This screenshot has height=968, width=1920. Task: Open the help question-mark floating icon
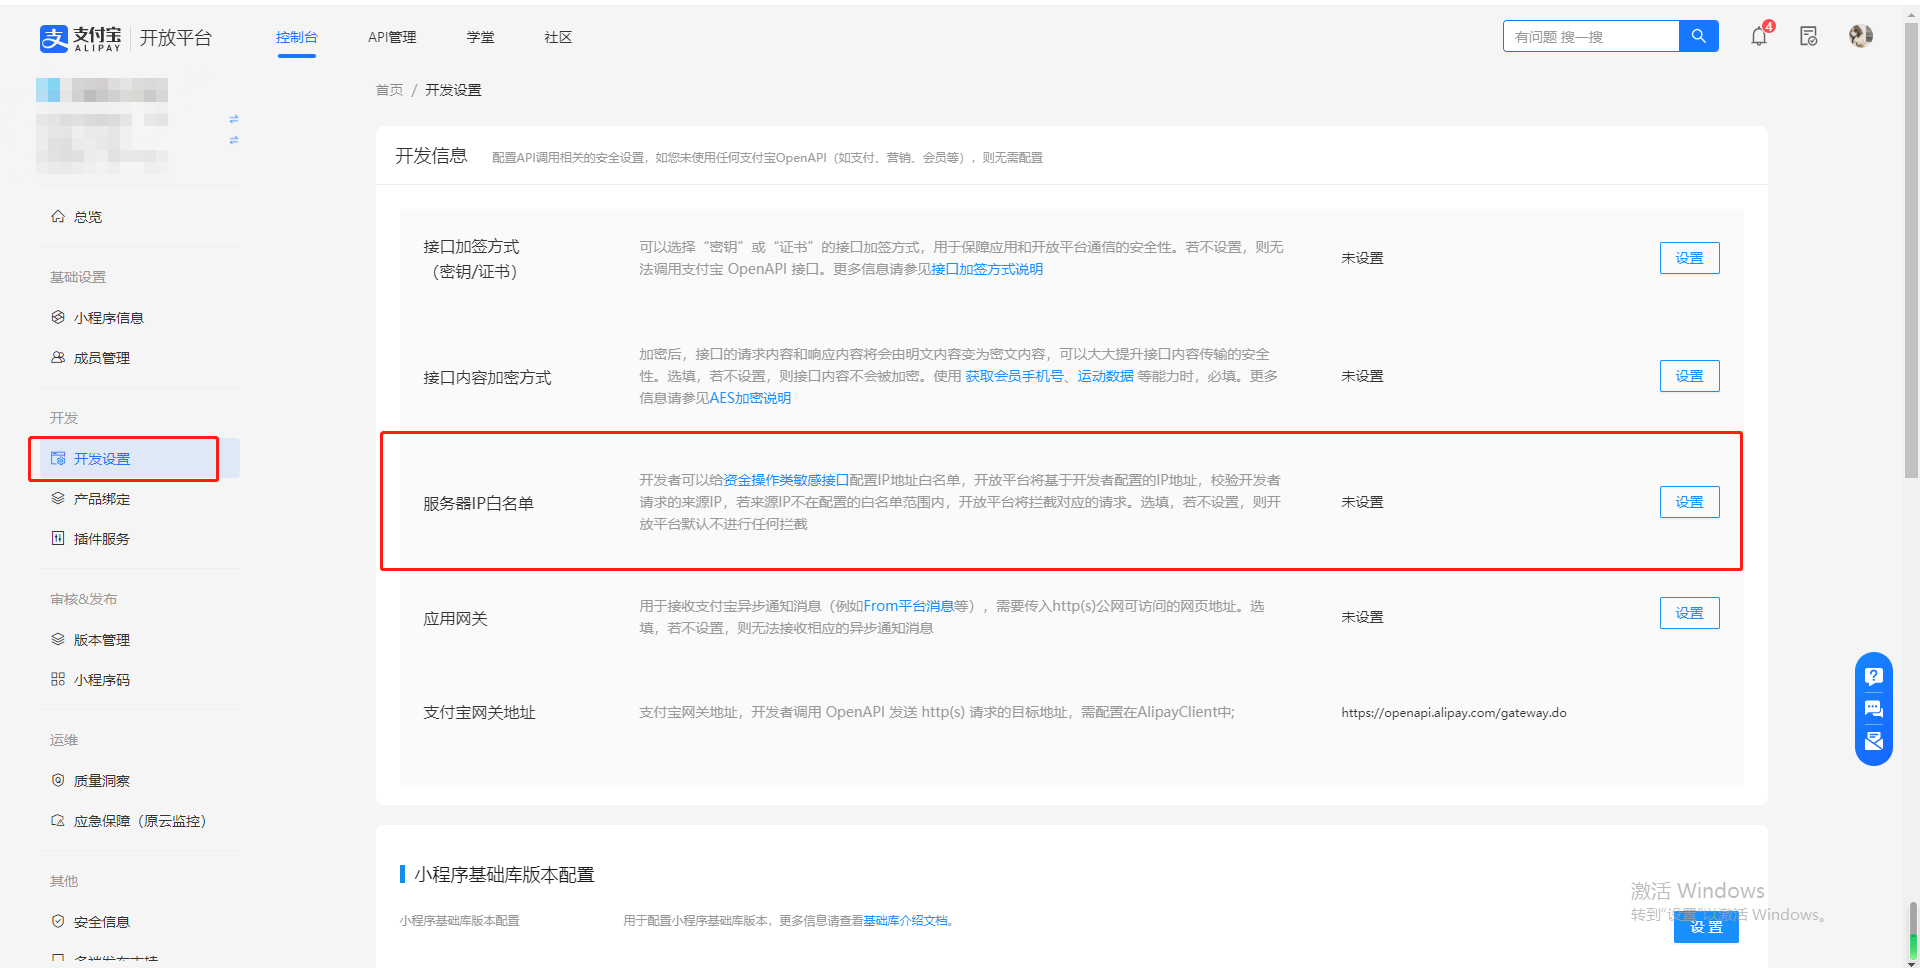[1873, 676]
